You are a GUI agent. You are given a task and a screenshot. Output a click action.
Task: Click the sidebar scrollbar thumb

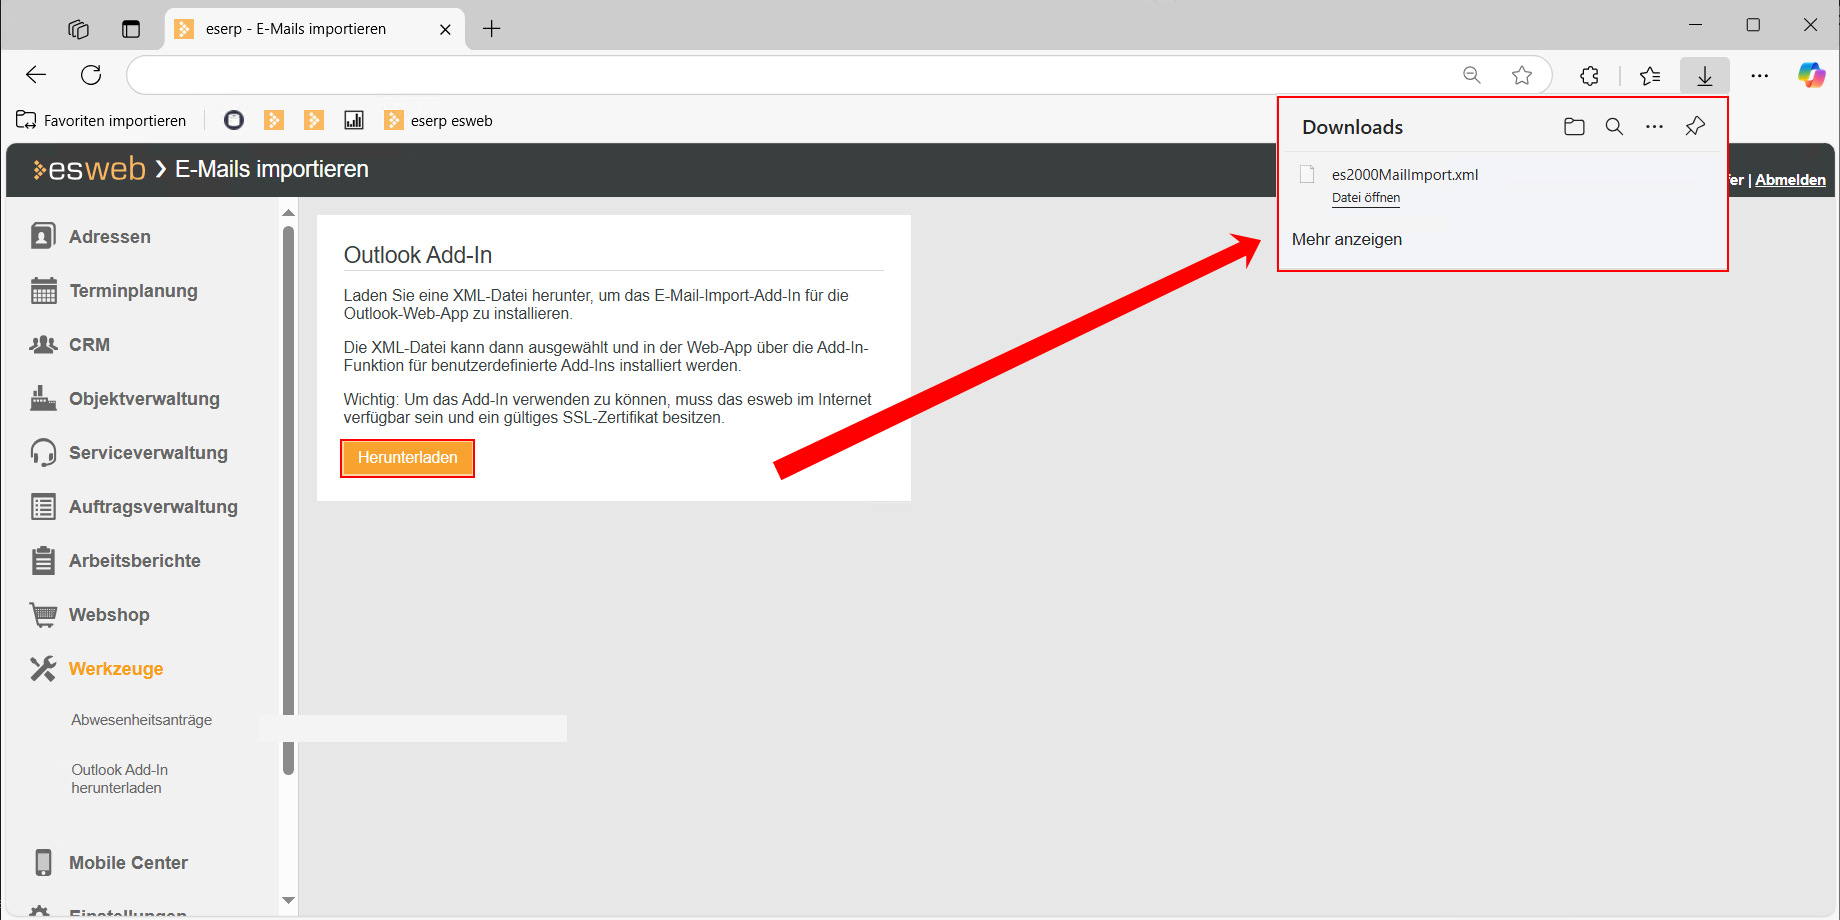[288, 500]
